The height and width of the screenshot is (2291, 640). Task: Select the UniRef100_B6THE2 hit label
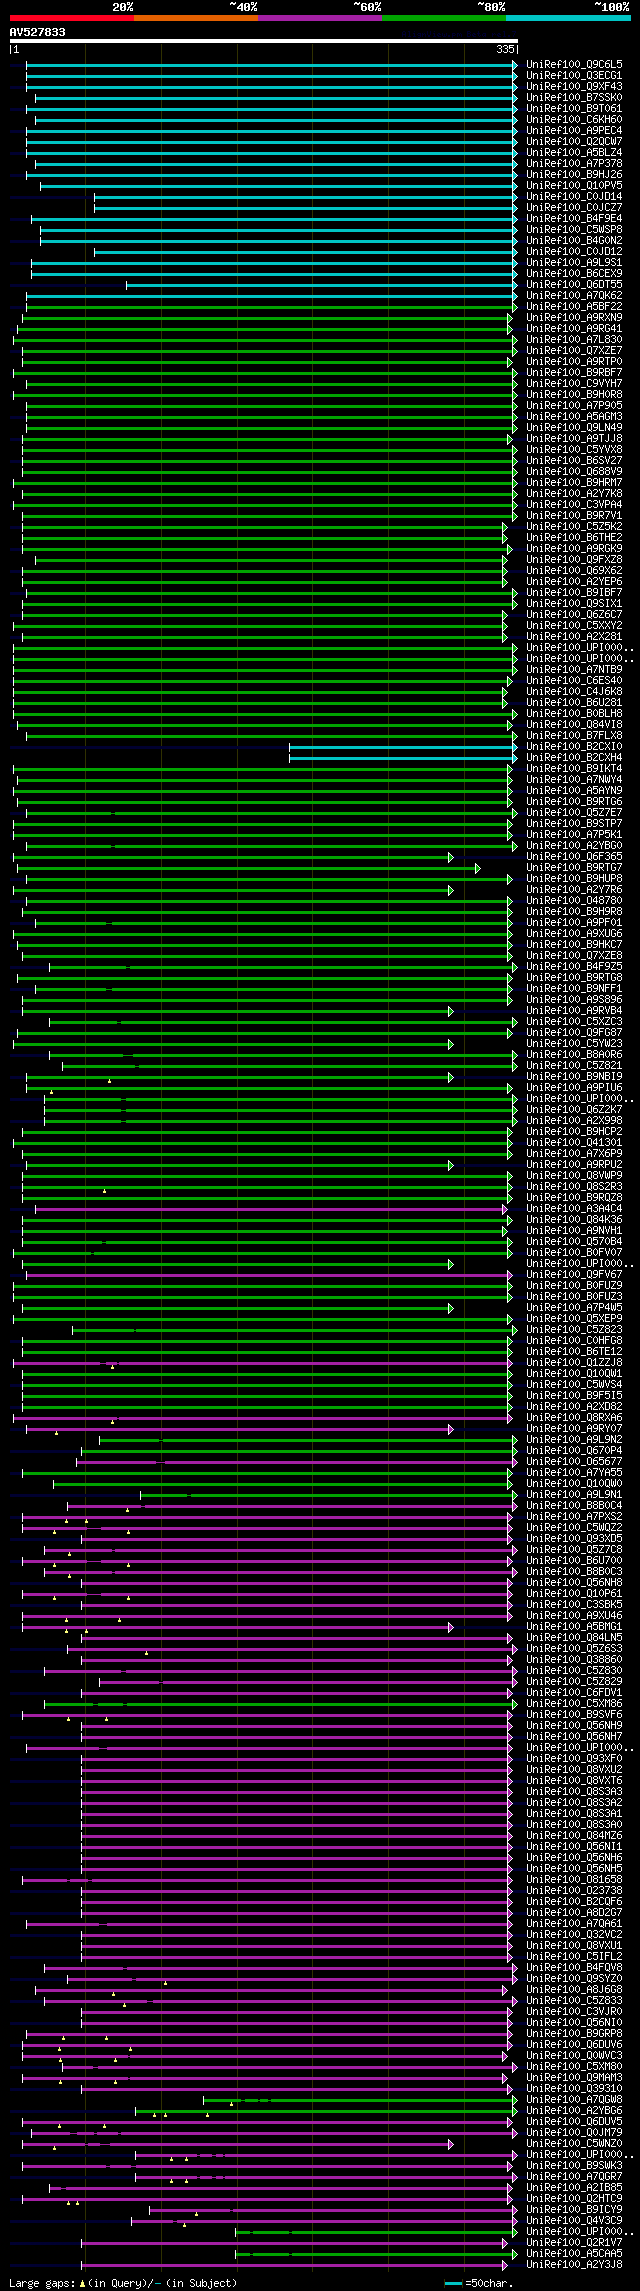(574, 538)
